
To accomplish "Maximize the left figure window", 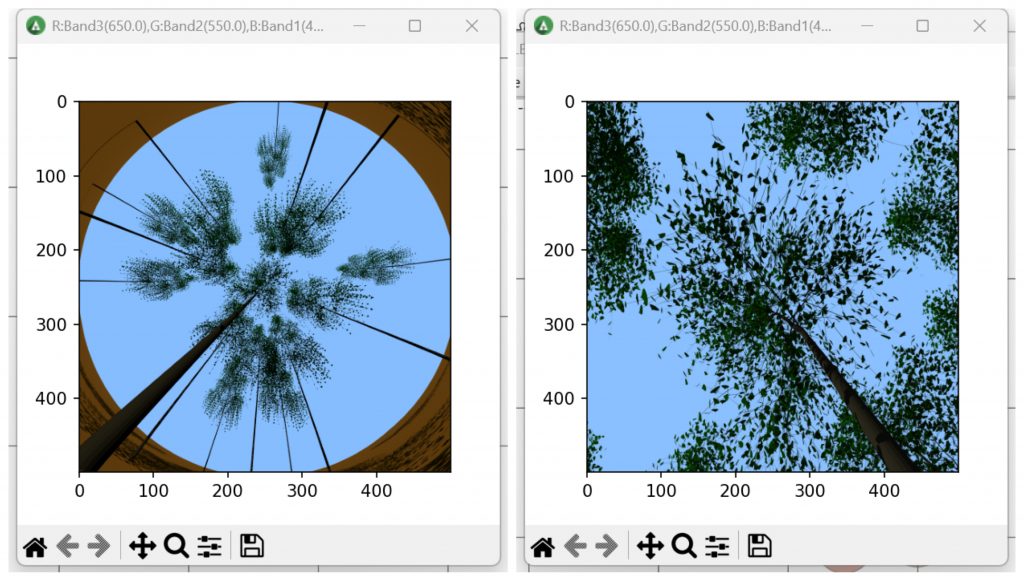I will click(415, 25).
